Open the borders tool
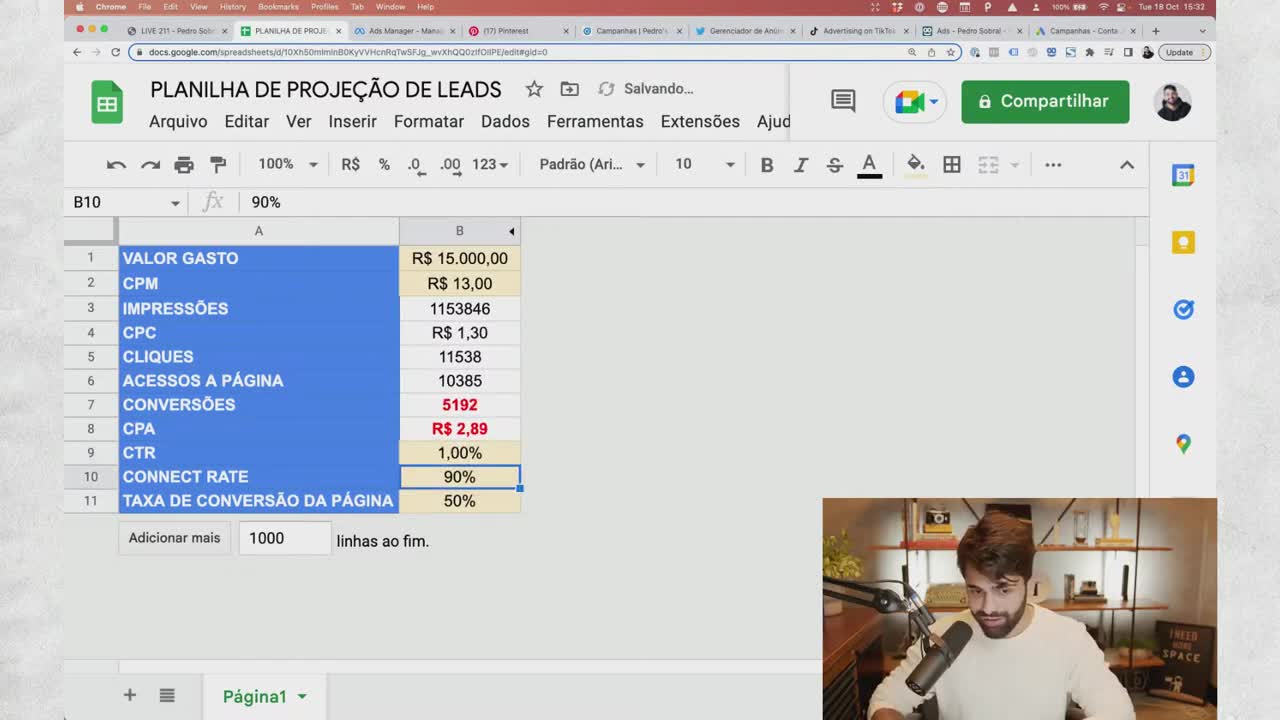 click(952, 165)
